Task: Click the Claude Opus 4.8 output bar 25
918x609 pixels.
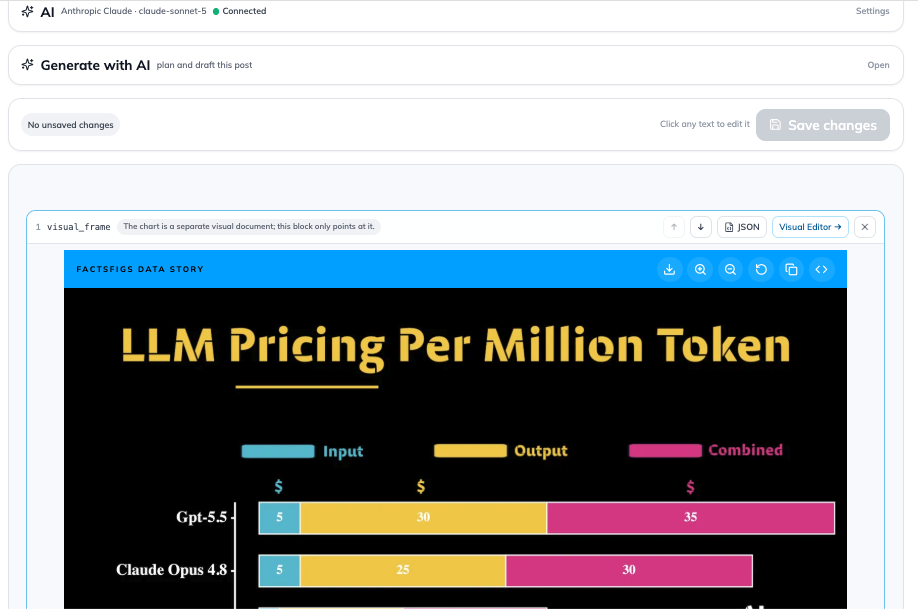Action: coord(403,570)
